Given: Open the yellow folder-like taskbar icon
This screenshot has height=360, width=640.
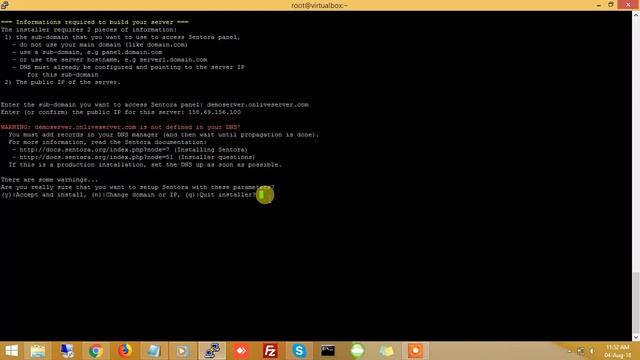Looking at the screenshot, I should 386,351.
